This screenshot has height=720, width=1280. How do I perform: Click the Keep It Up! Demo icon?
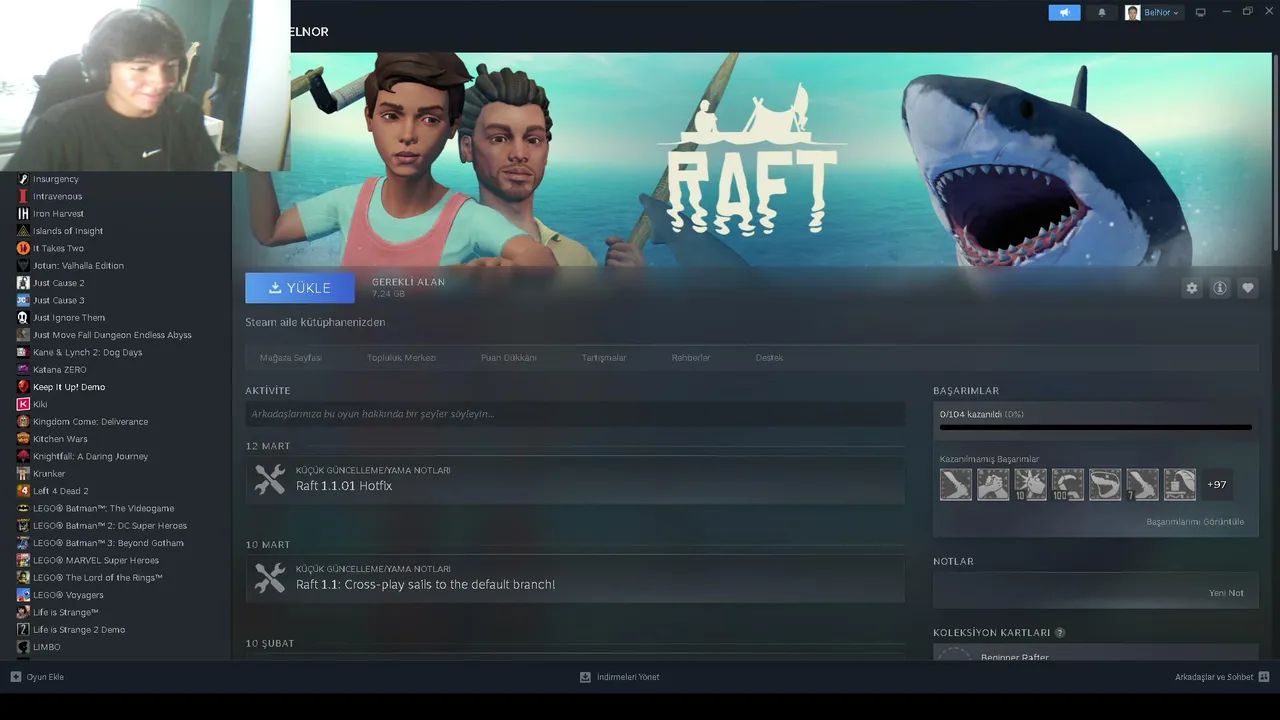tap(23, 387)
